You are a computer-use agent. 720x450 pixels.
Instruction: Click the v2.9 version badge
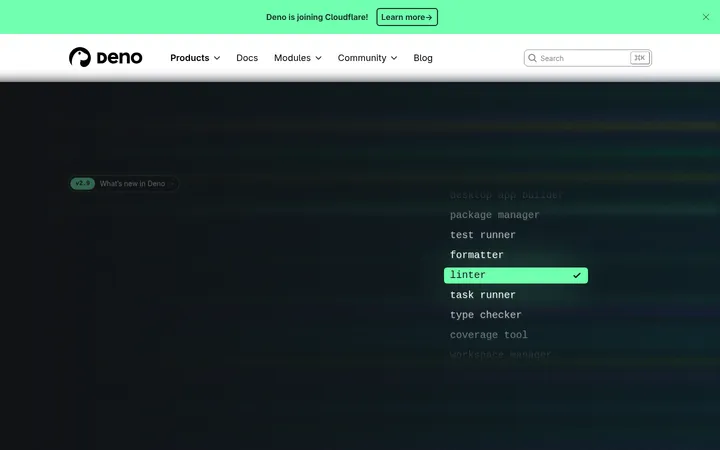83,183
